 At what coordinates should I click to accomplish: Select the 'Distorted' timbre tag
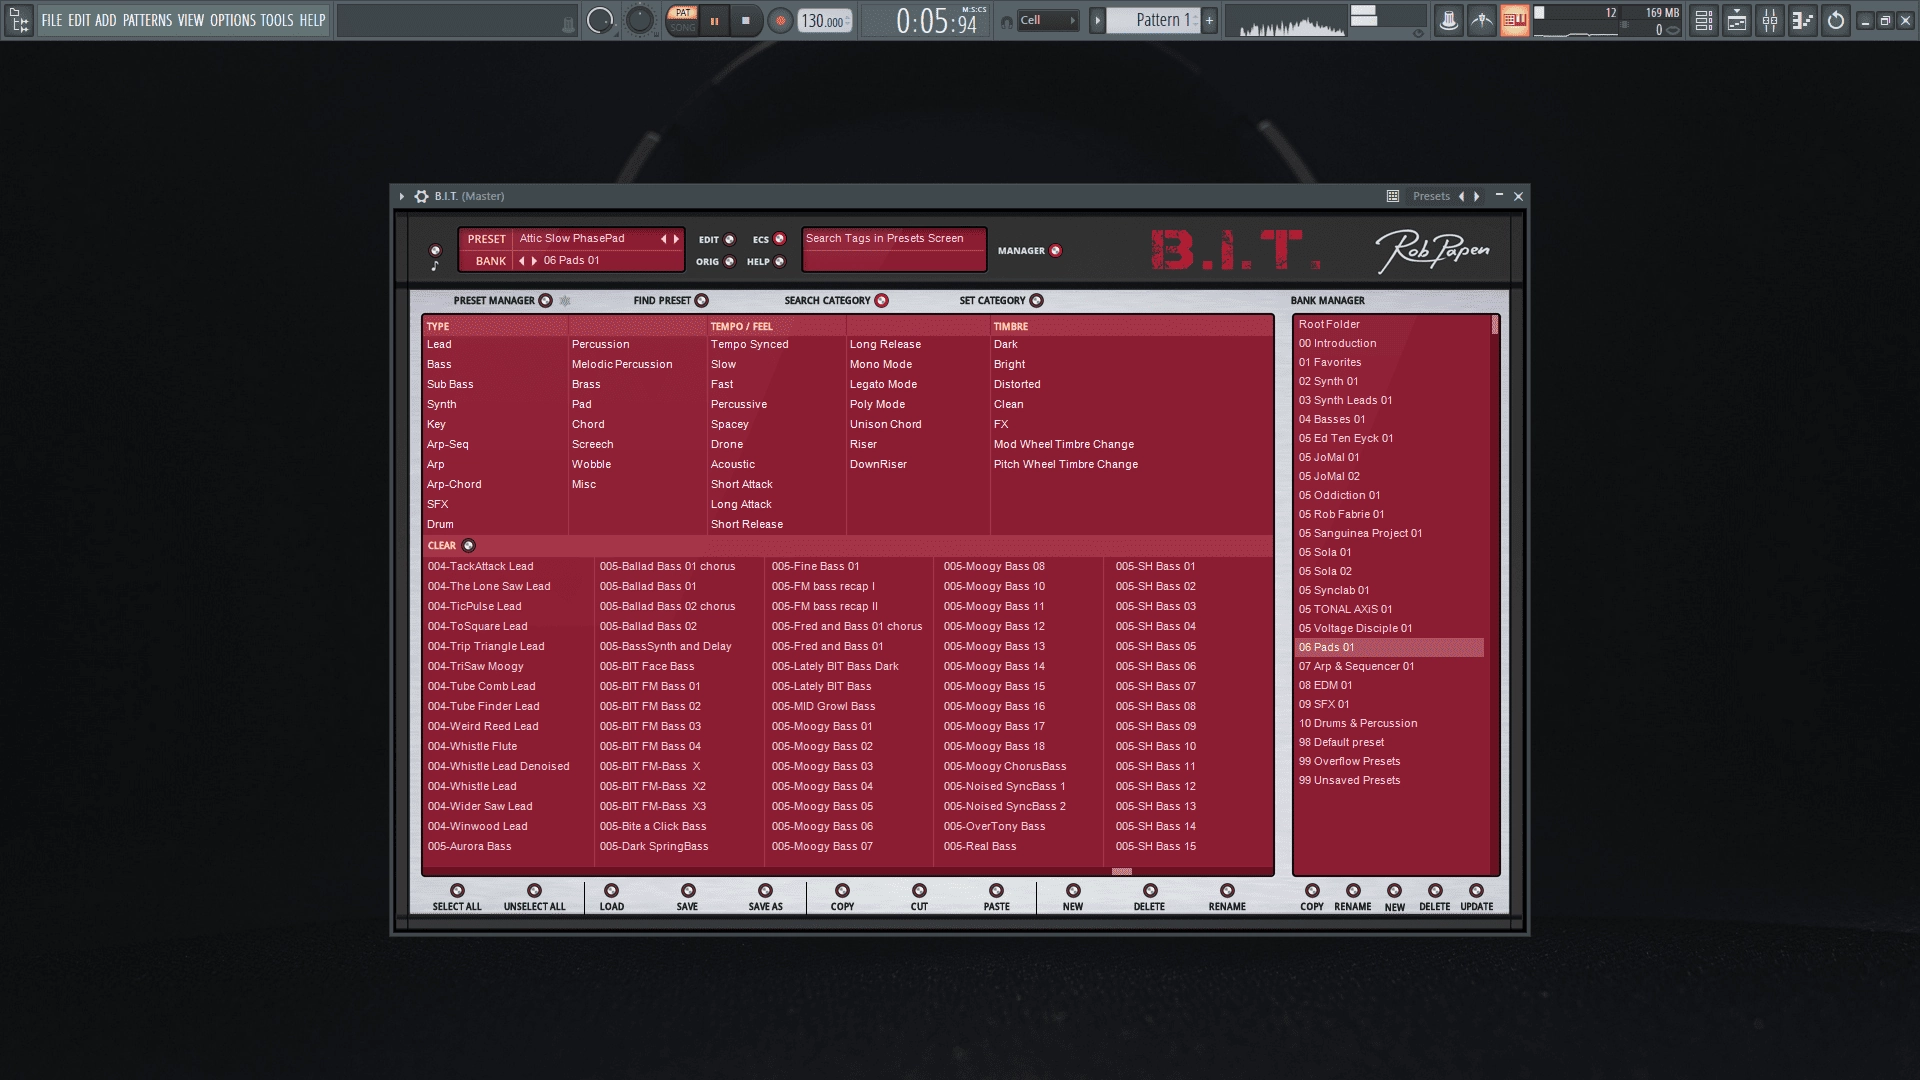pyautogui.click(x=1017, y=384)
